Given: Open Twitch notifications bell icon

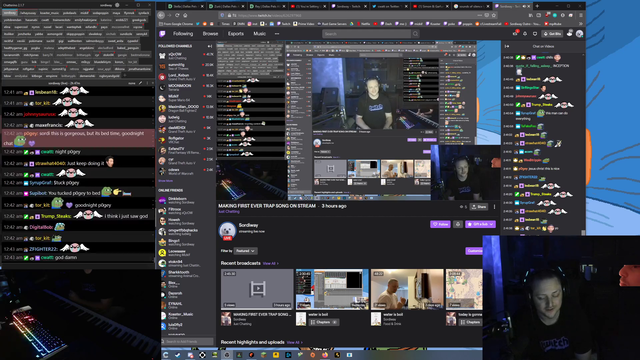Looking at the screenshot, I should click(525, 34).
